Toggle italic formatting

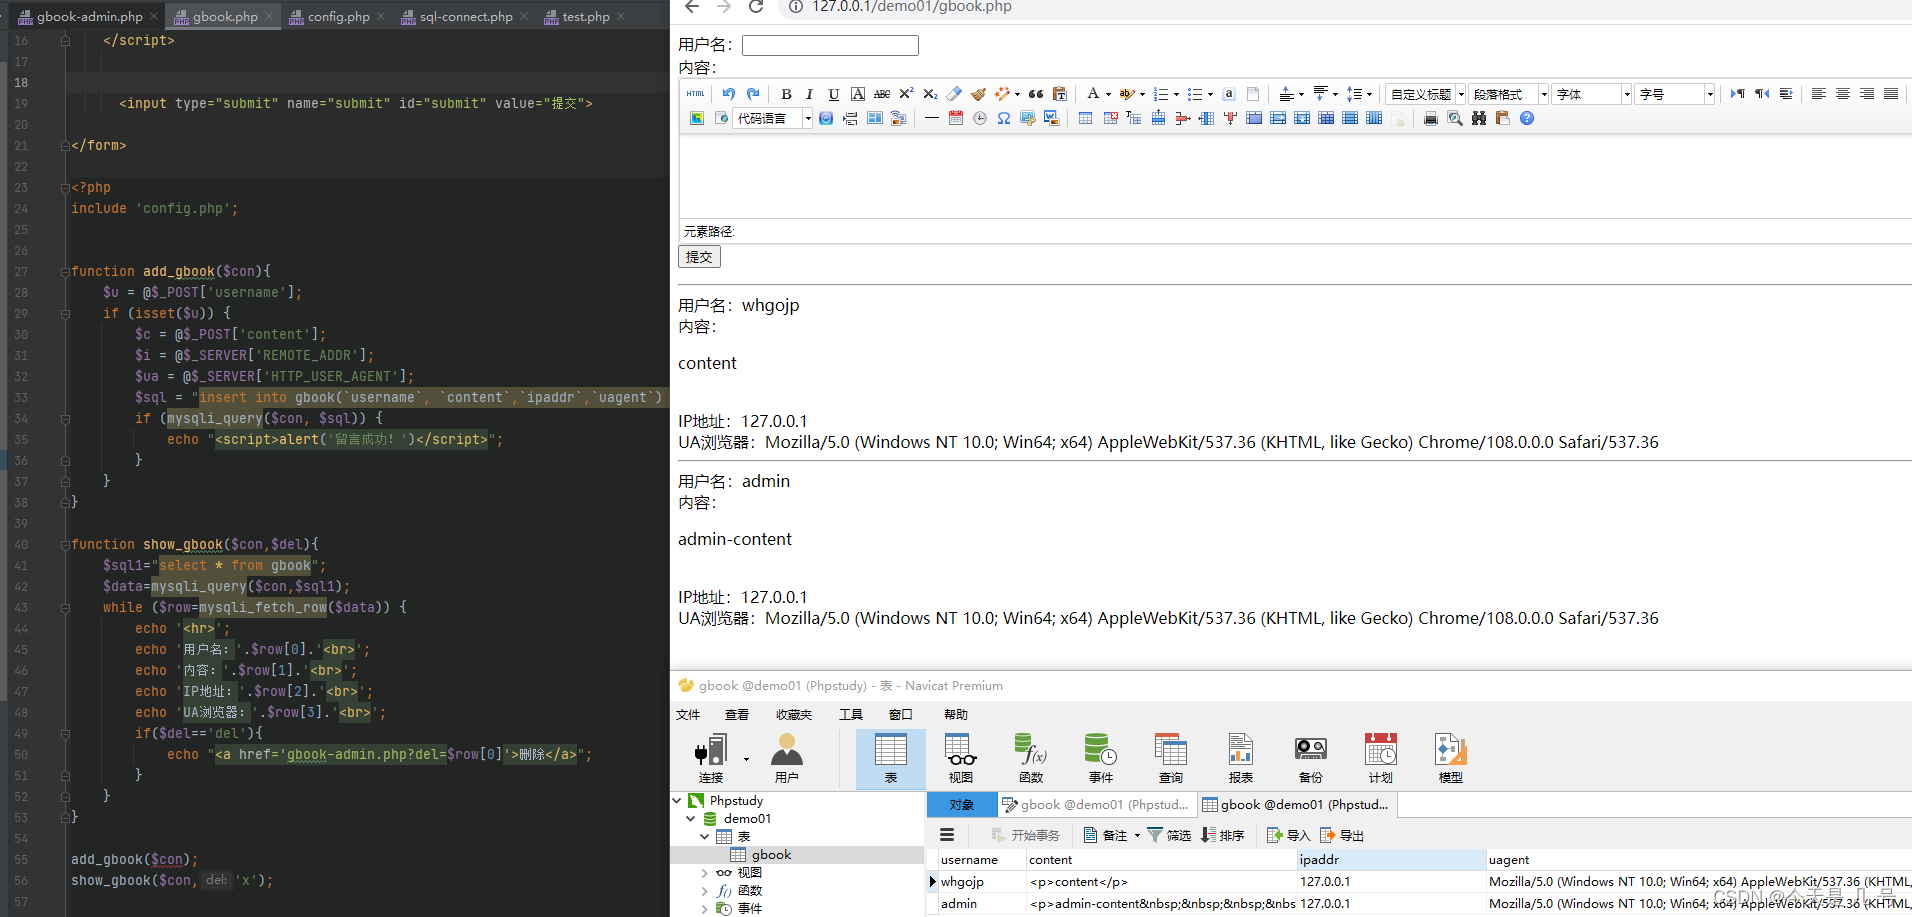coord(809,94)
